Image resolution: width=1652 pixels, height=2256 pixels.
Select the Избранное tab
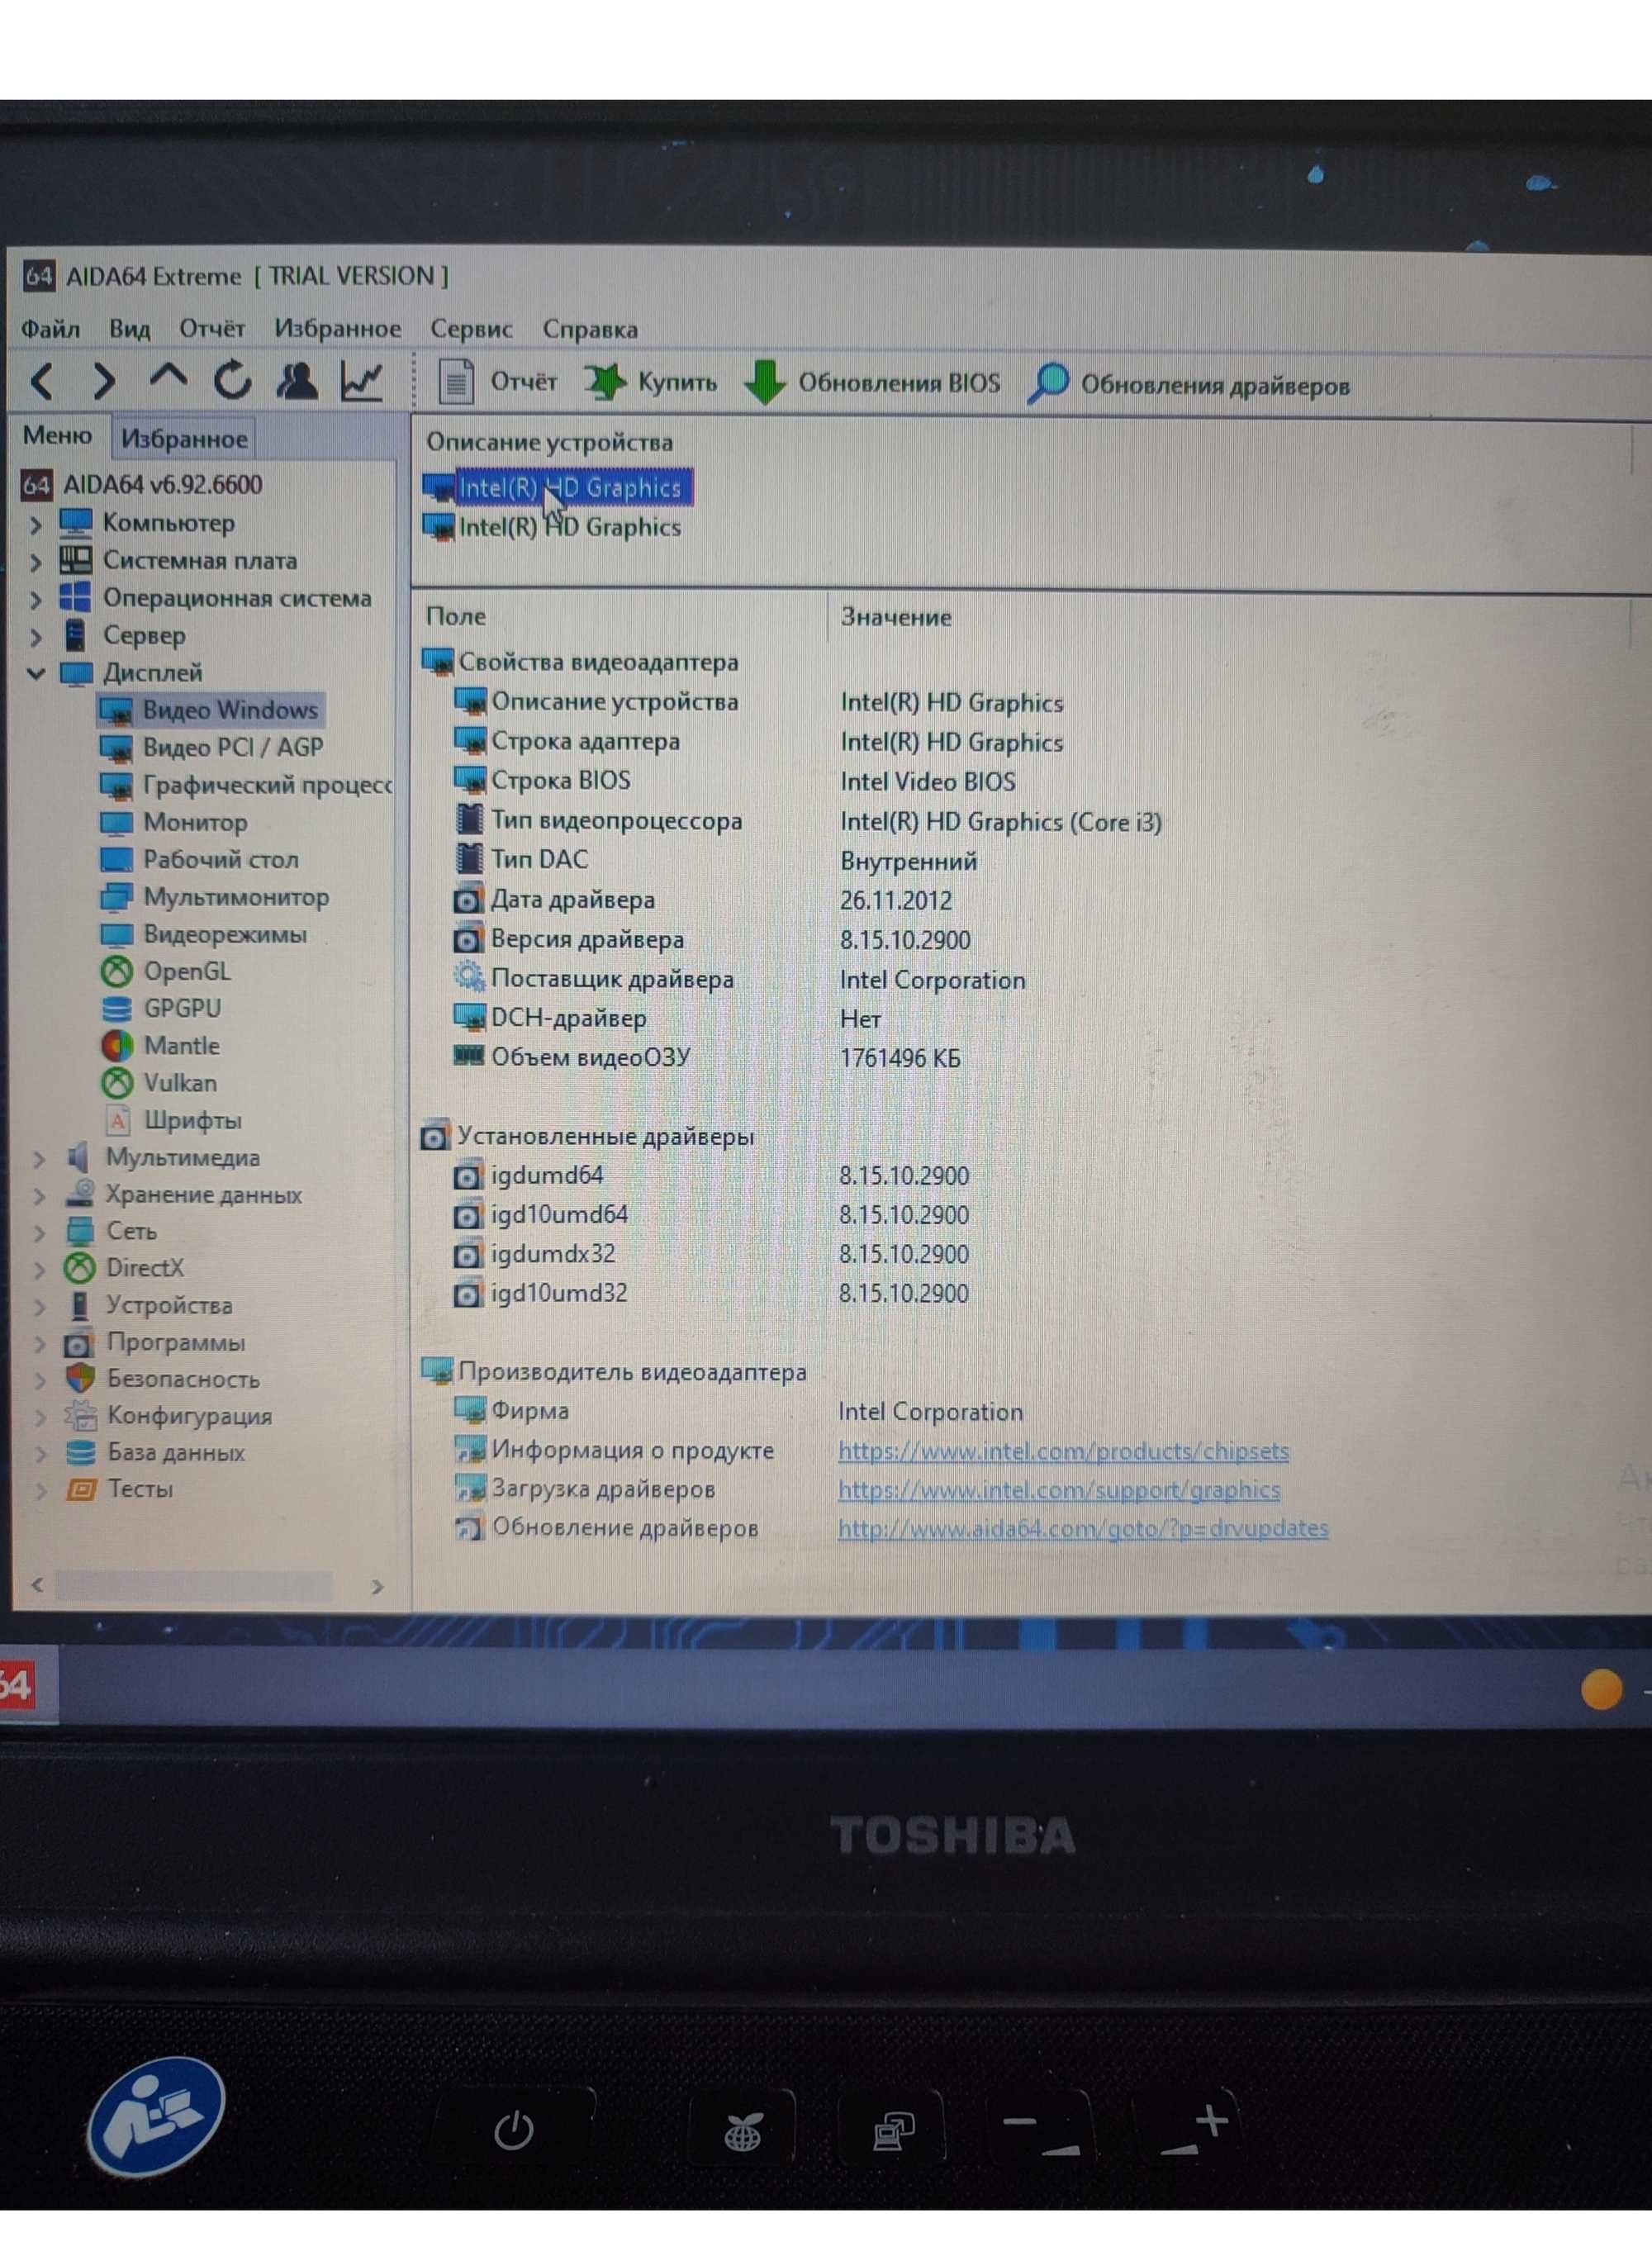click(x=188, y=438)
